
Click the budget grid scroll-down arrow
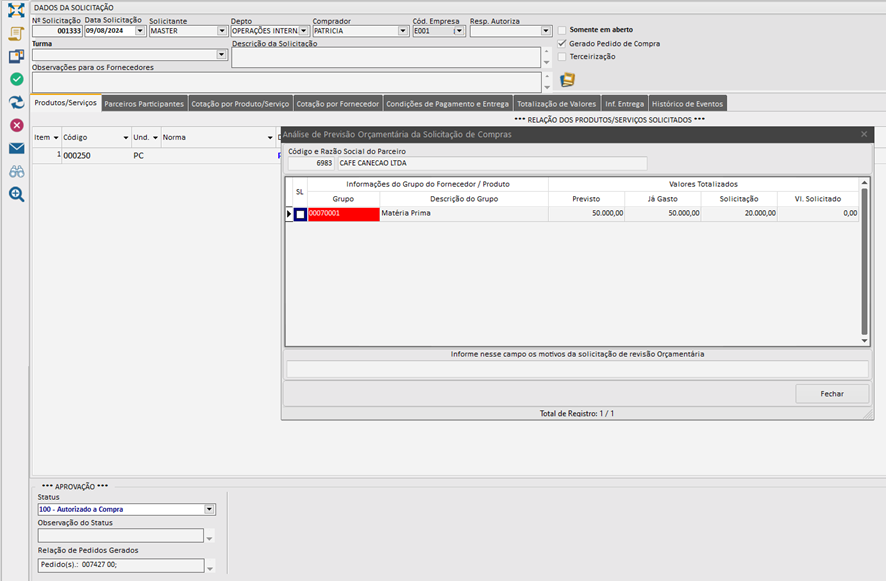pyautogui.click(x=864, y=341)
